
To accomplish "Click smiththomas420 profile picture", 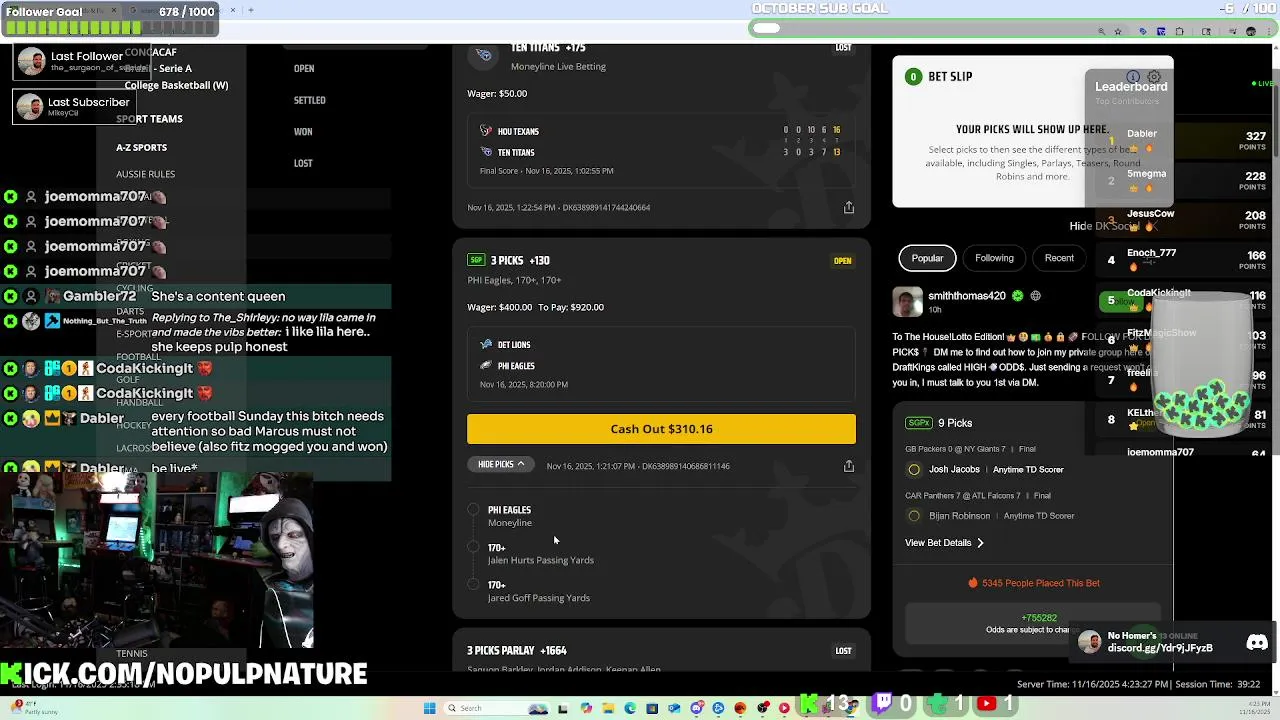I will click(907, 301).
